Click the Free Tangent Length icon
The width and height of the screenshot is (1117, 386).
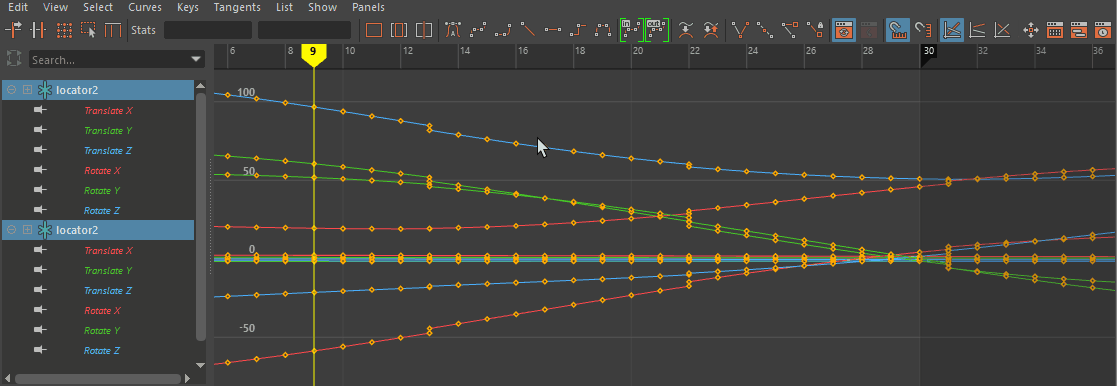(790, 30)
